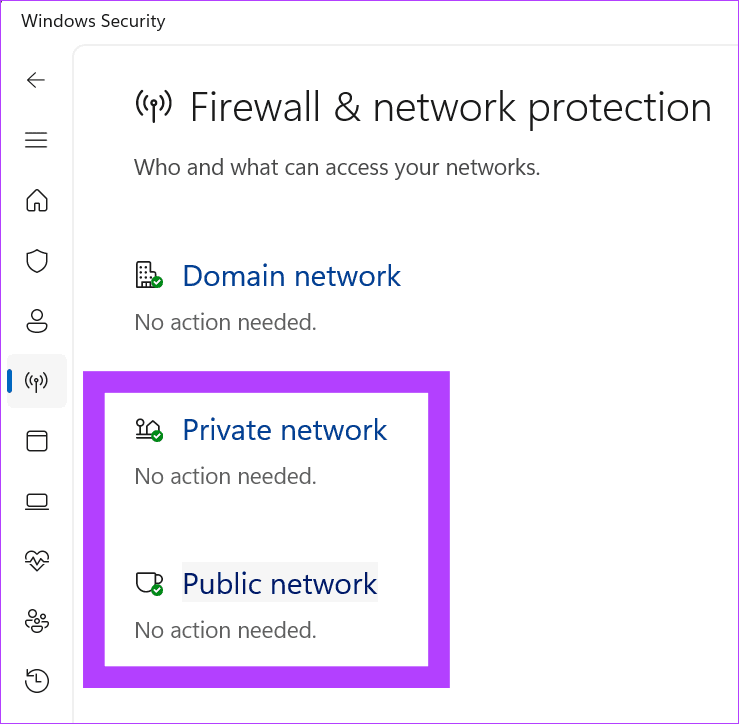This screenshot has width=739, height=725.
Task: Open Device performance & health heart icon
Action: pos(37,561)
